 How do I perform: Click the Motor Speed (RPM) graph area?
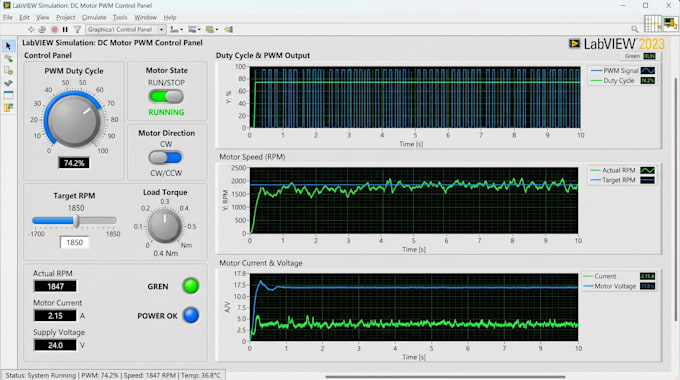414,200
